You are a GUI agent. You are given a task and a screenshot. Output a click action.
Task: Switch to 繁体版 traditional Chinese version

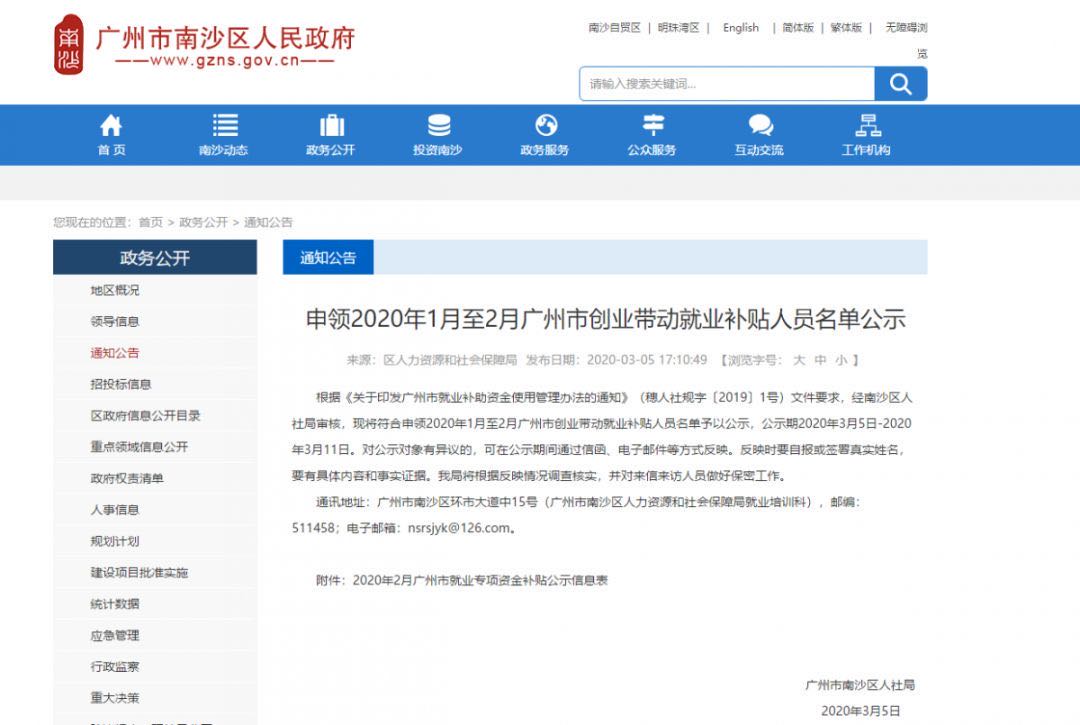(846, 28)
